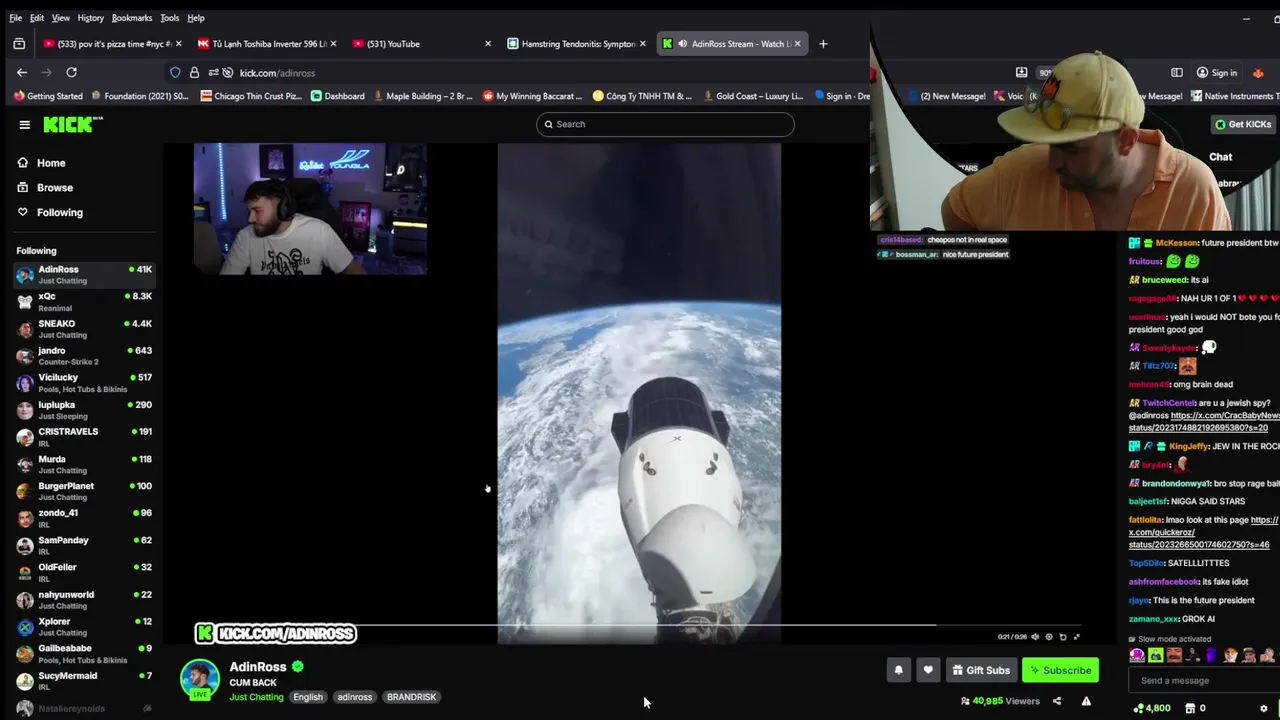Open File menu in Firefox
The width and height of the screenshot is (1280, 720).
[x=15, y=18]
